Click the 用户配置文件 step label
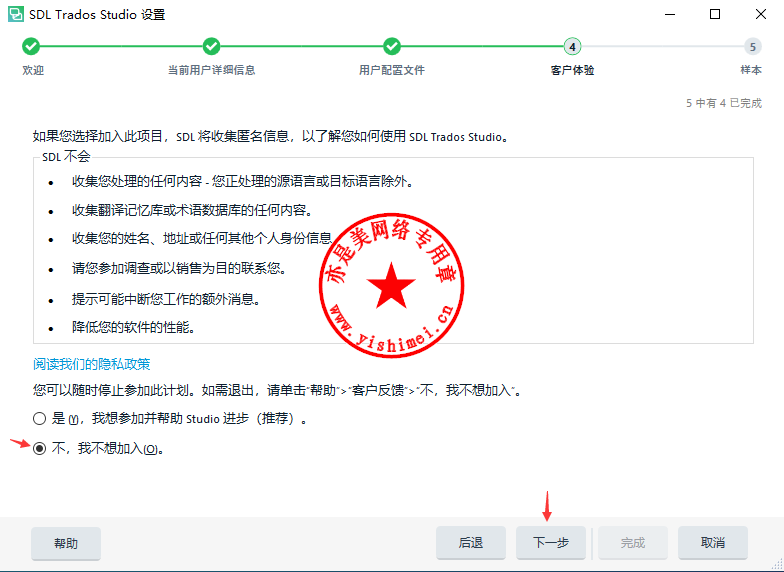 392,70
